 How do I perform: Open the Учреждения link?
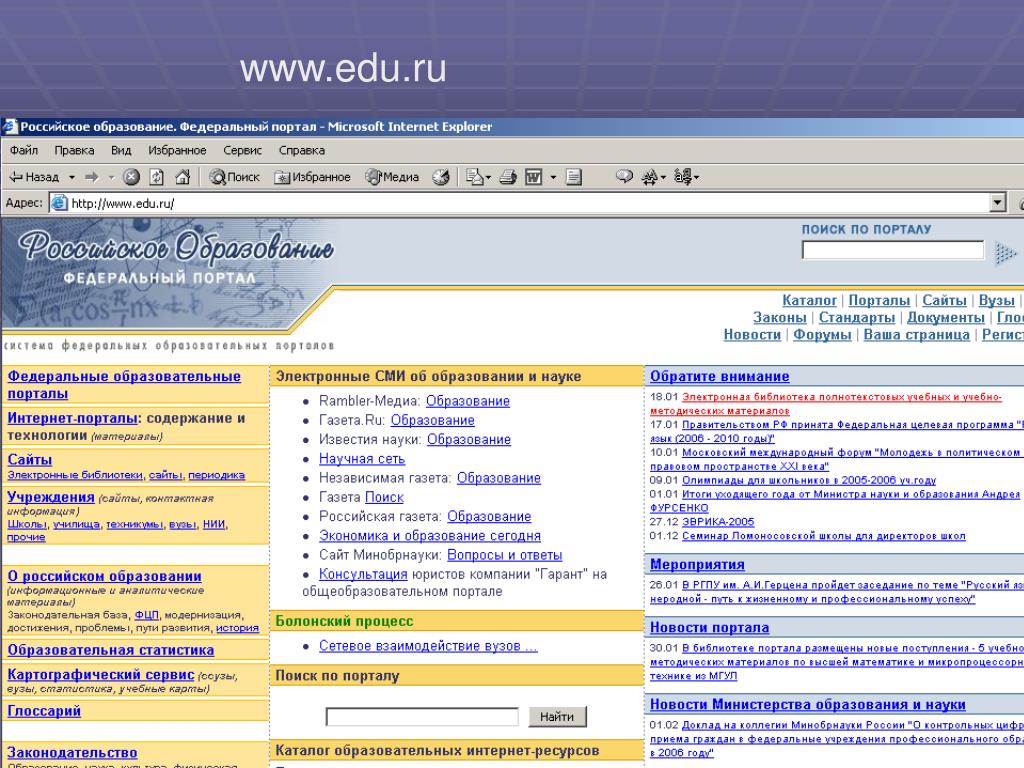pyautogui.click(x=51, y=497)
